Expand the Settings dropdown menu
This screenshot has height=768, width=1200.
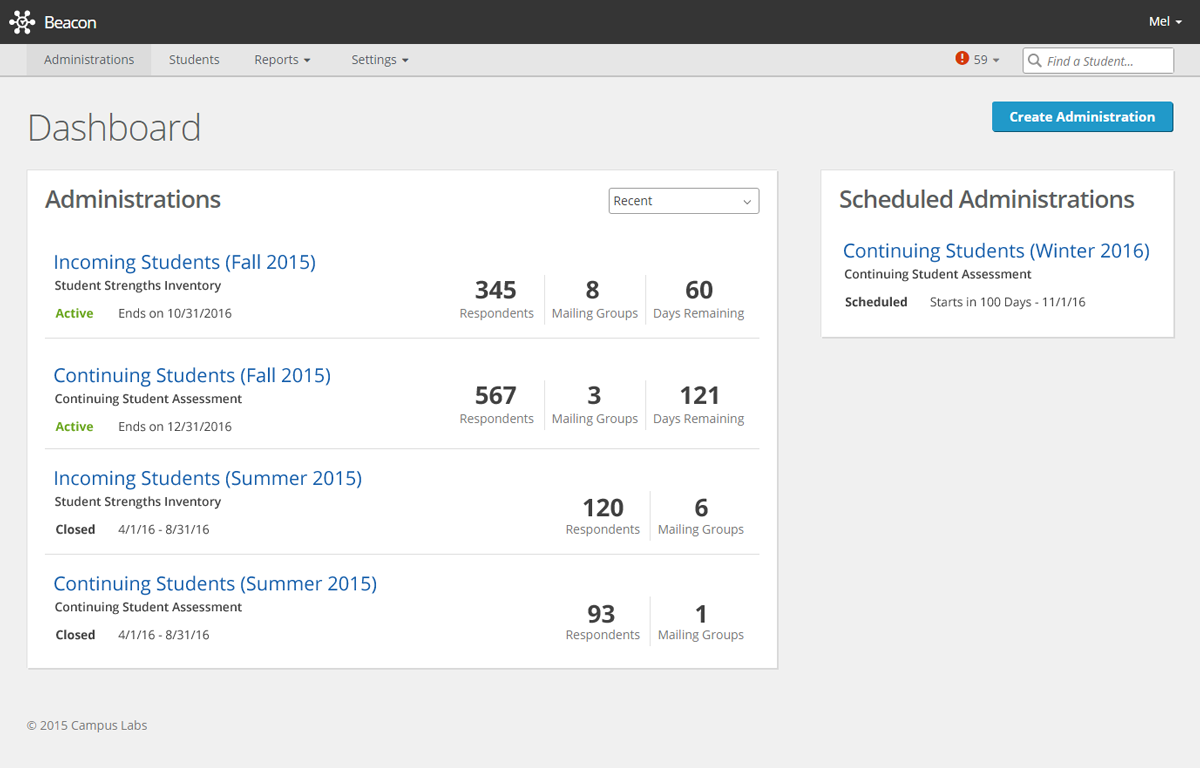click(x=379, y=60)
